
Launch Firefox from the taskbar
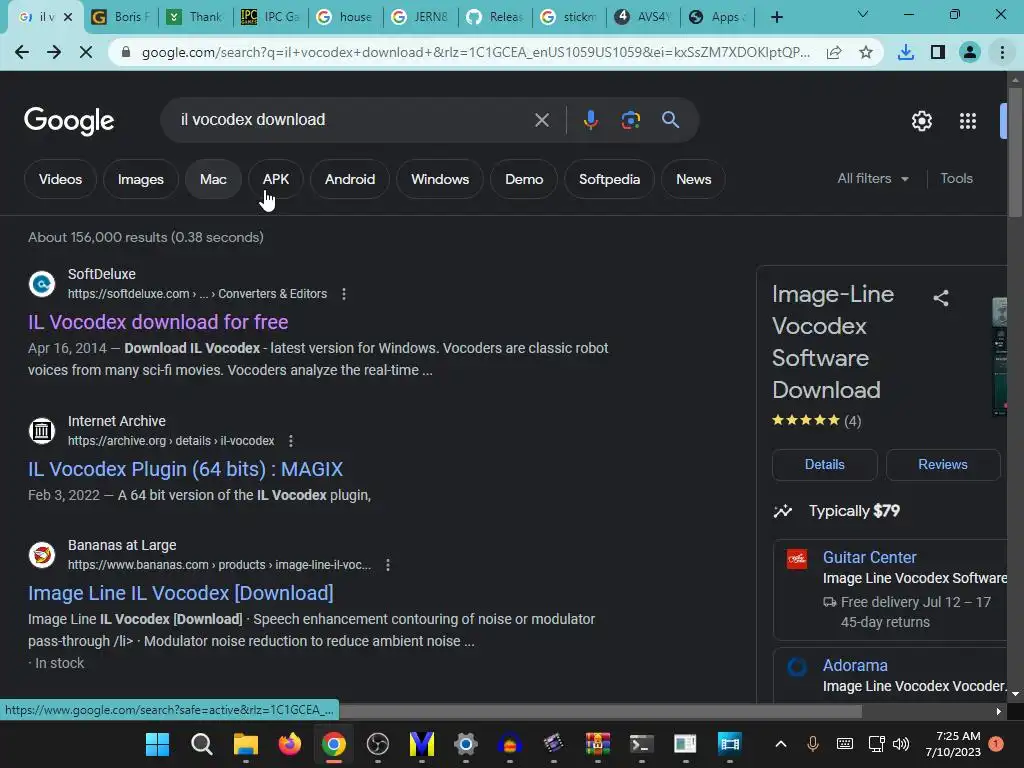tap(289, 744)
